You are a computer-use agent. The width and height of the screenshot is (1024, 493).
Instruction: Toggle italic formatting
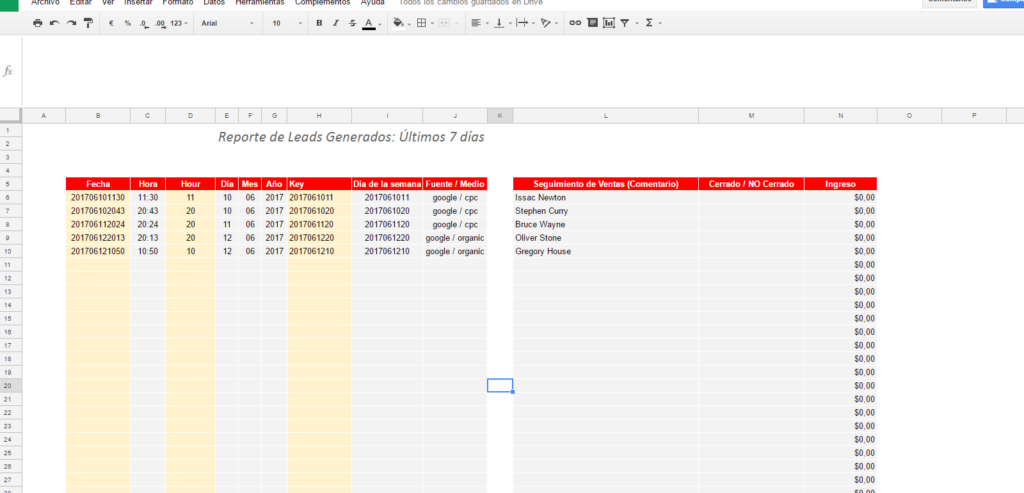336,23
